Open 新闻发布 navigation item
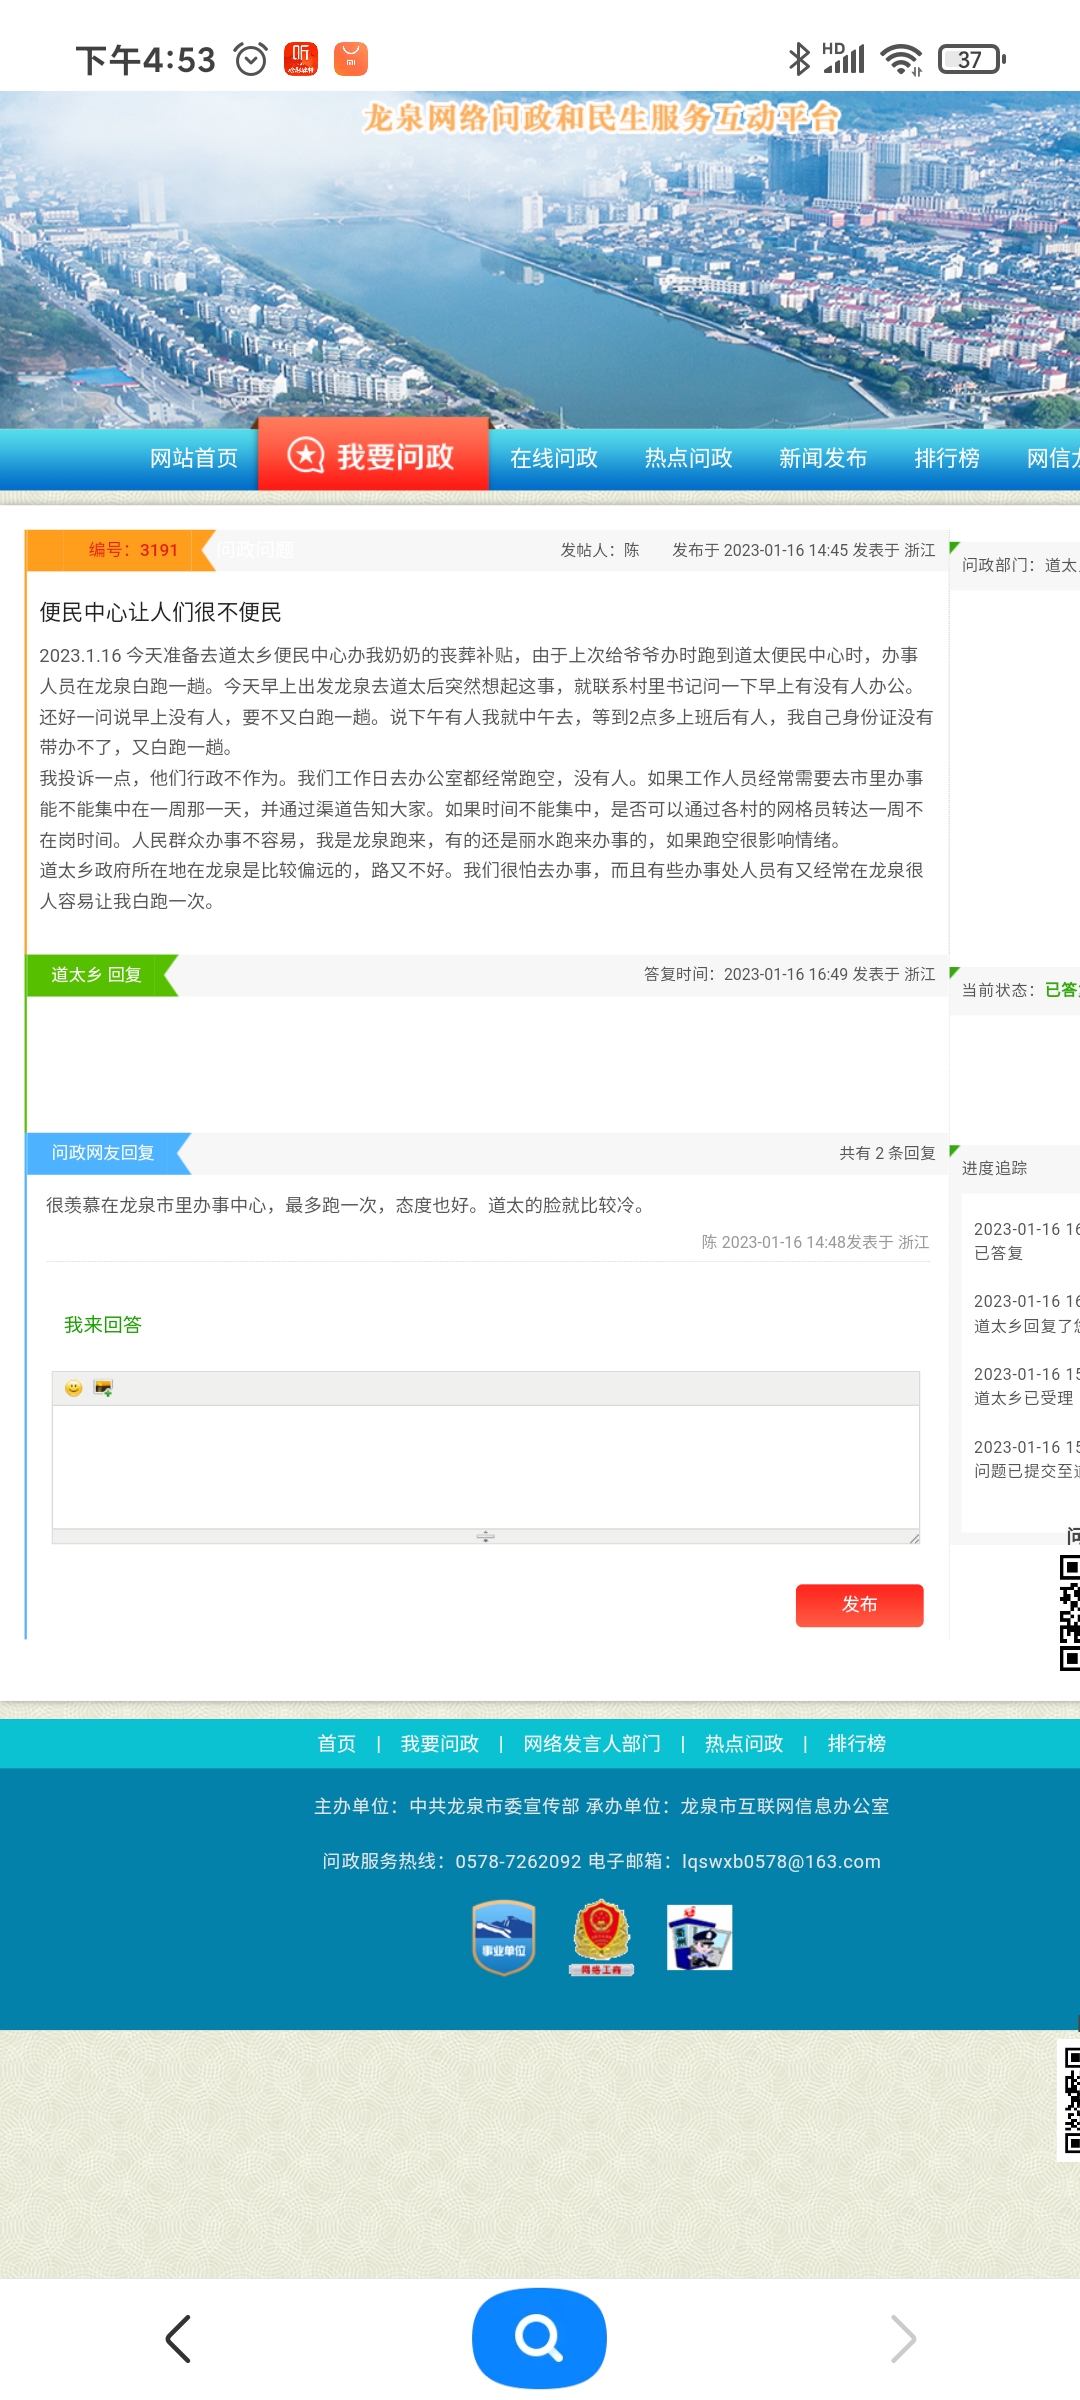The height and width of the screenshot is (2400, 1080). pos(823,458)
